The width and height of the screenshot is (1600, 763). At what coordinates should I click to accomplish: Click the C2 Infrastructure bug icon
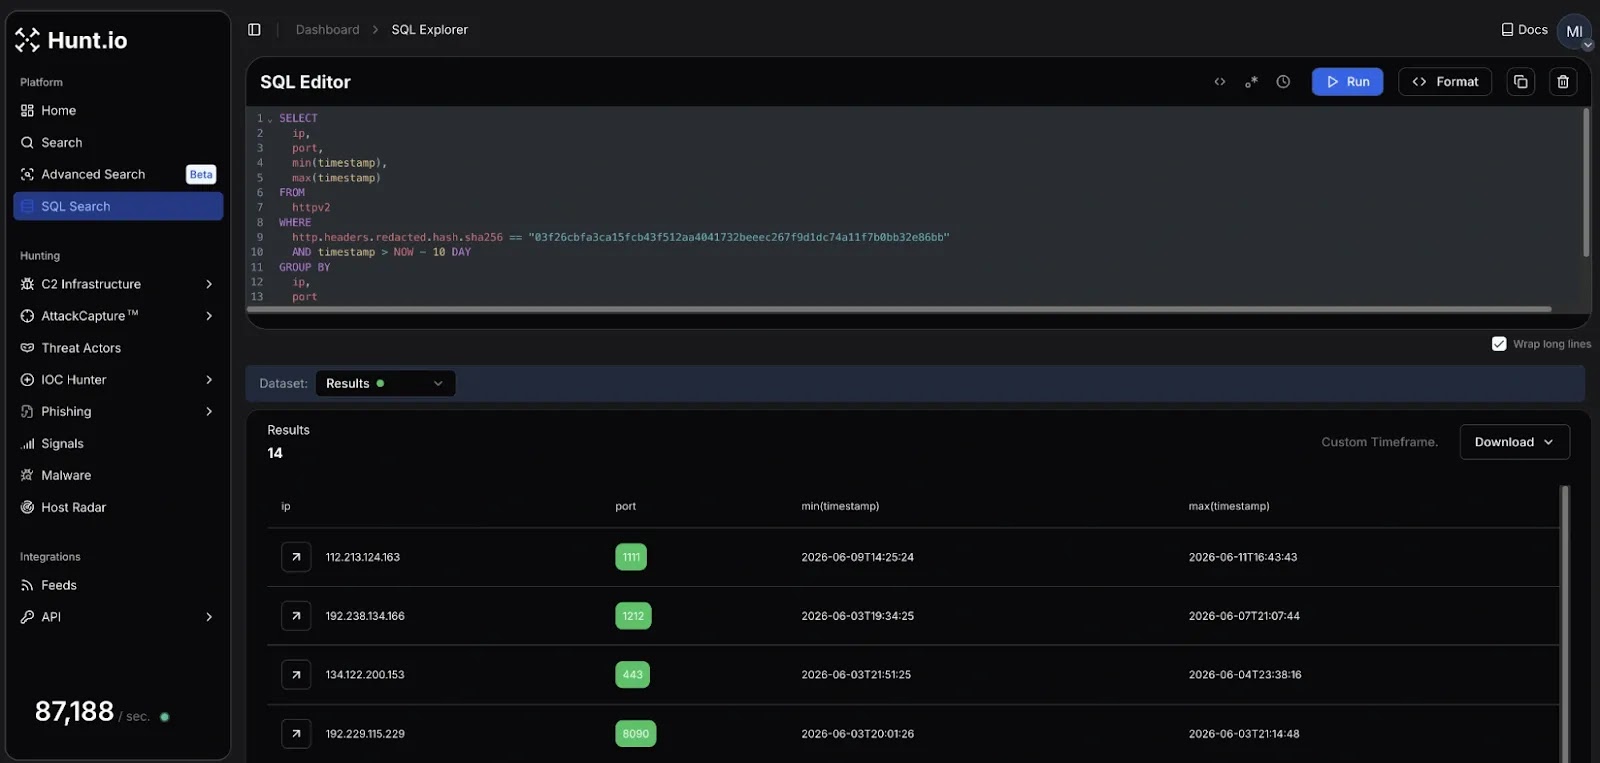[x=27, y=284]
